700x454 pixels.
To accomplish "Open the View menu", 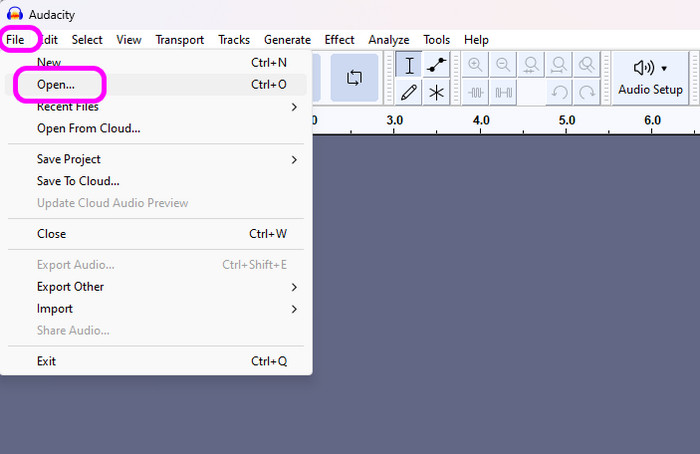I will coord(129,40).
